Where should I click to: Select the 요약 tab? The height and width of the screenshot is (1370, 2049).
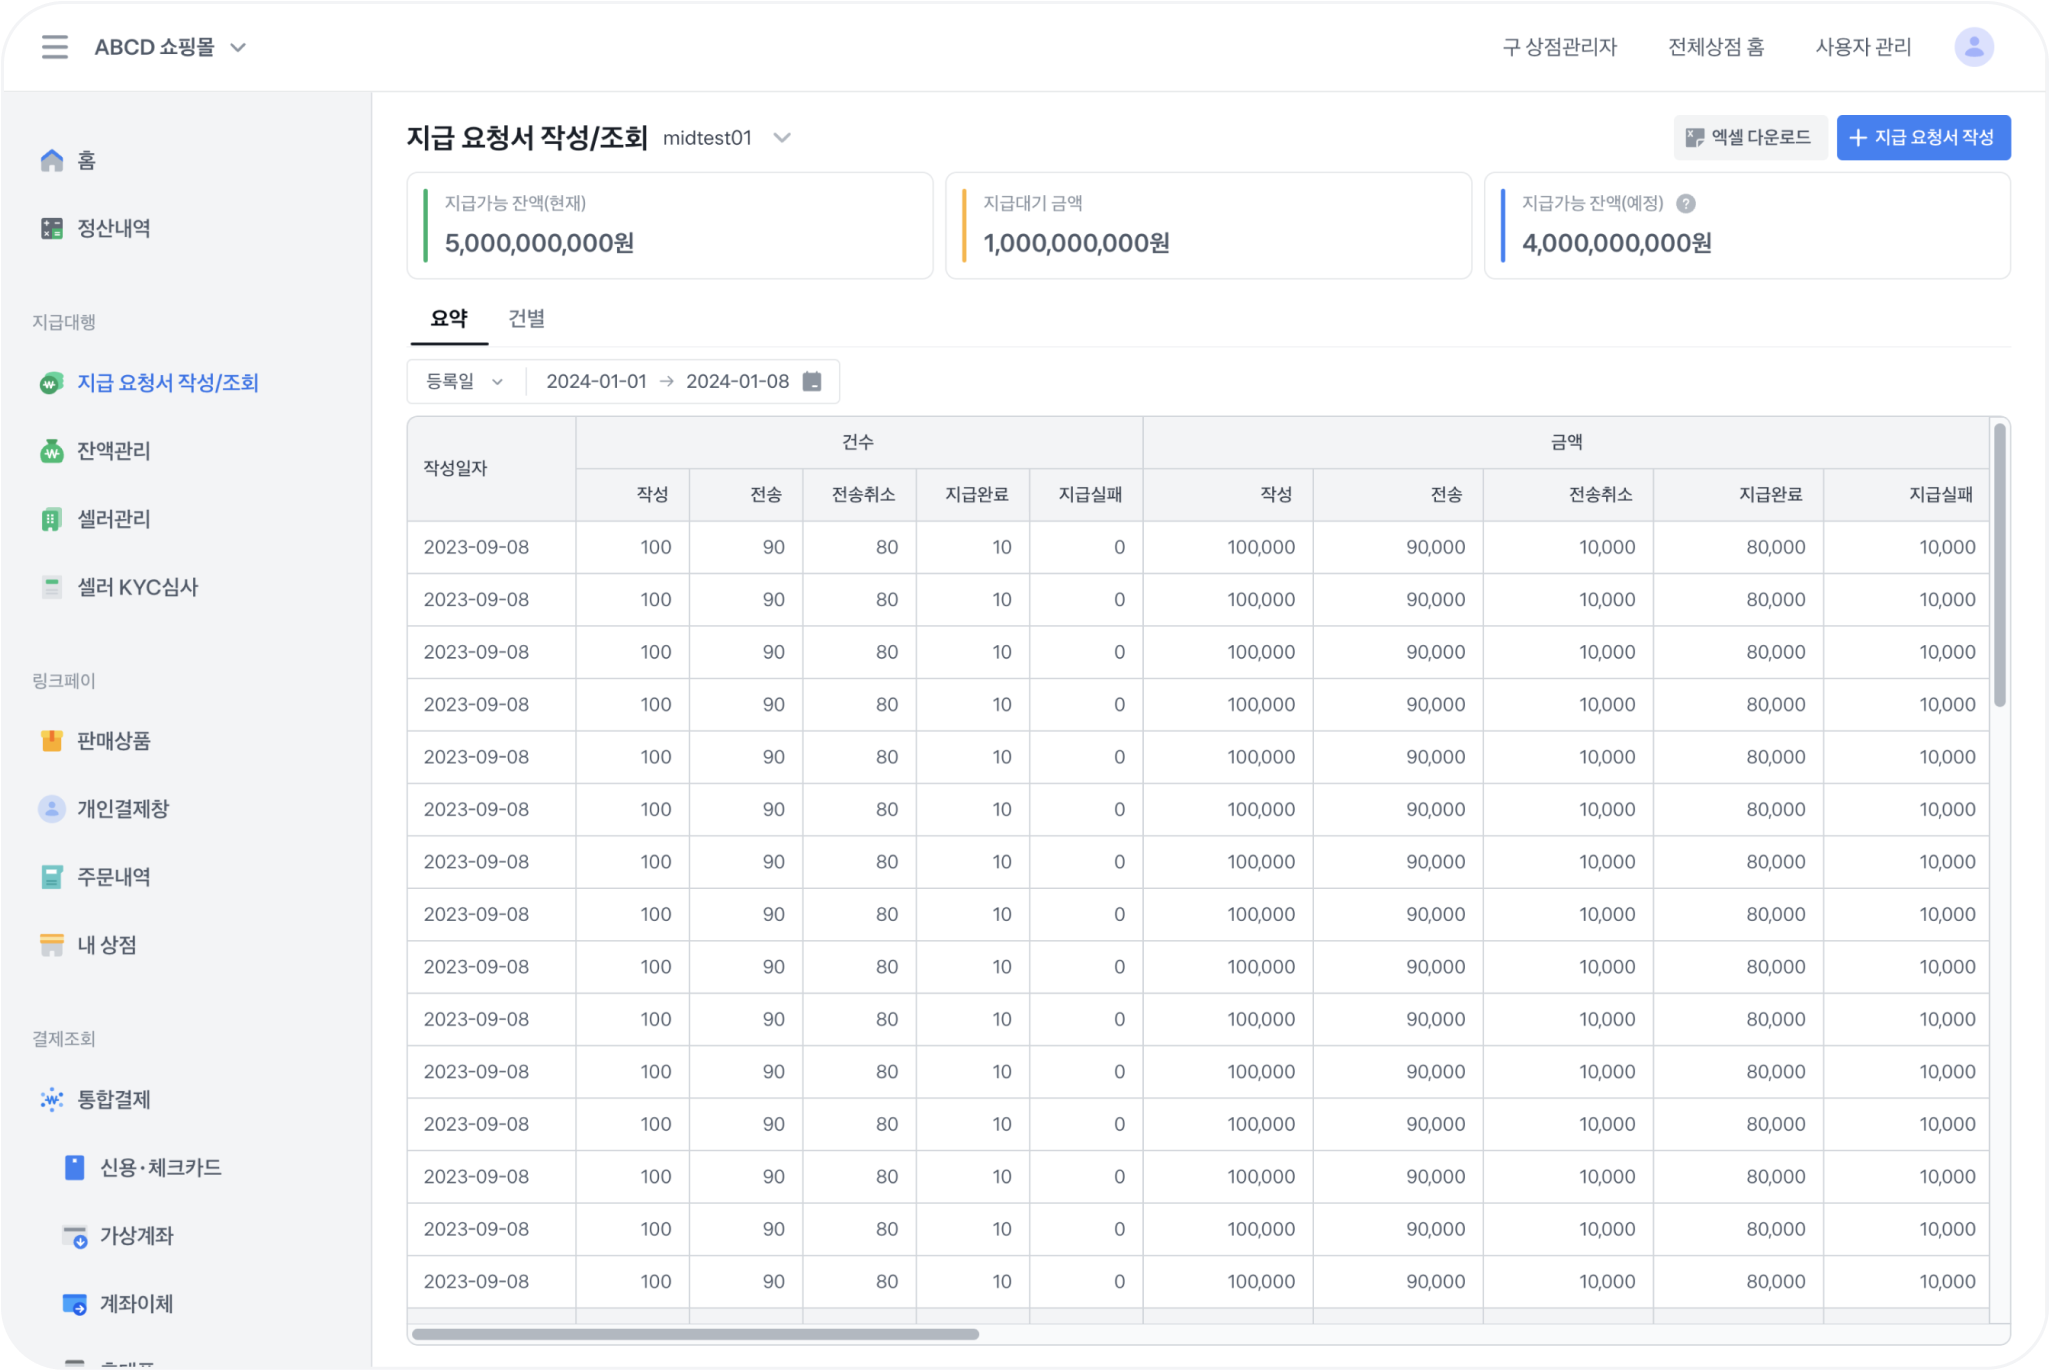point(449,318)
